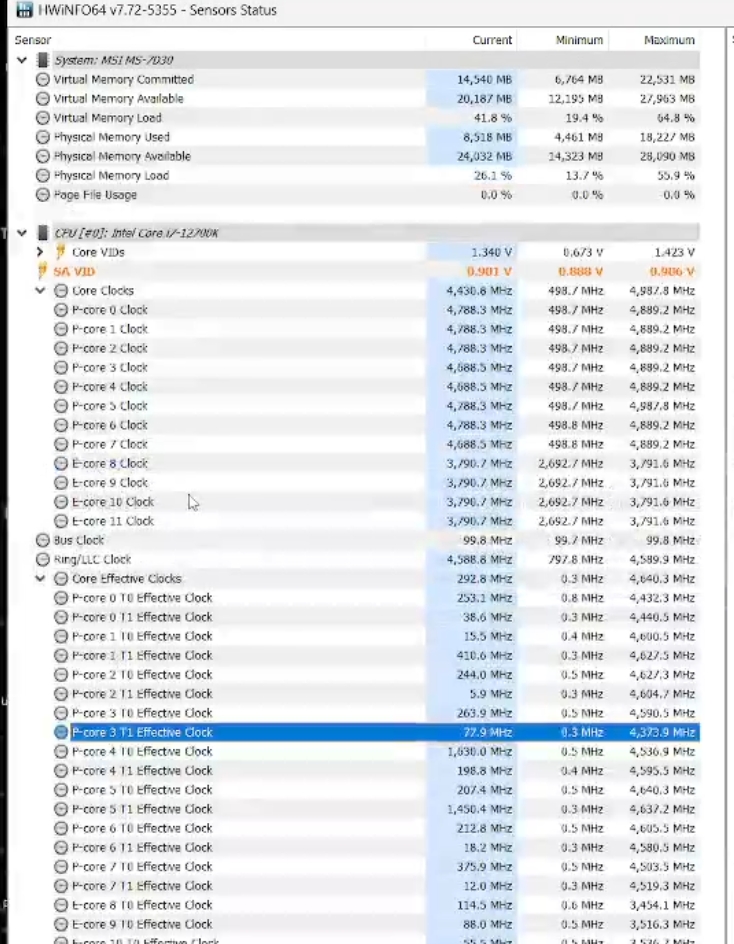Screen dimensions: 734x944
Task: Click the Page File Usage sensor icon
Action: click(43, 195)
